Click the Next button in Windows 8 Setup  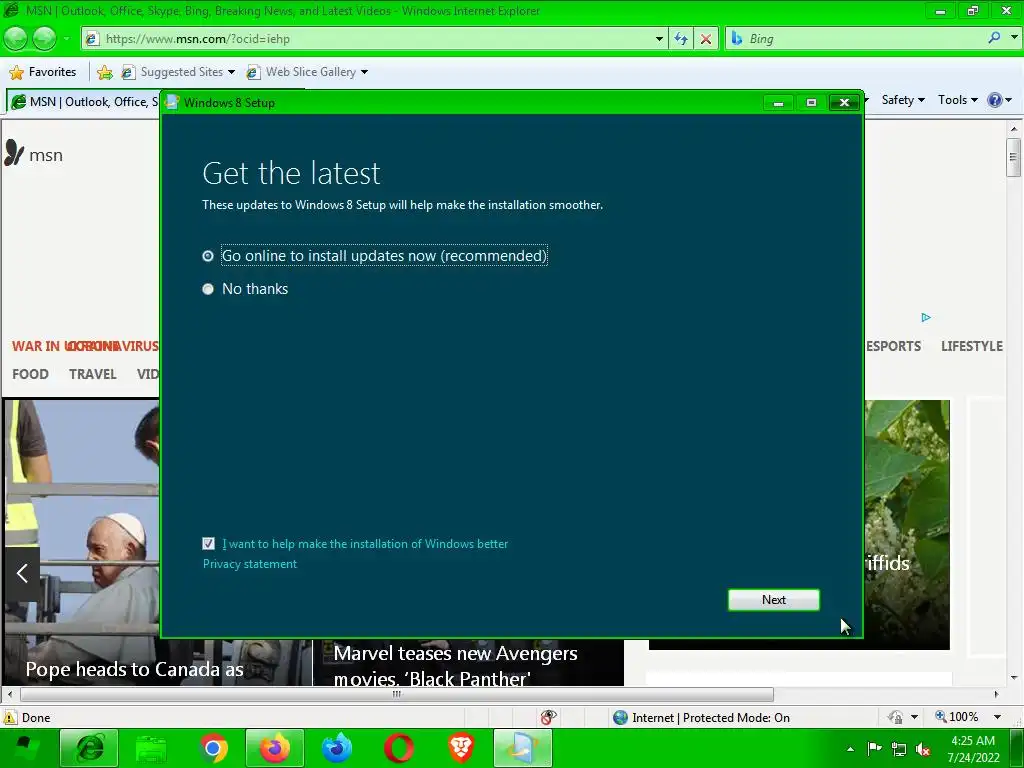point(774,600)
